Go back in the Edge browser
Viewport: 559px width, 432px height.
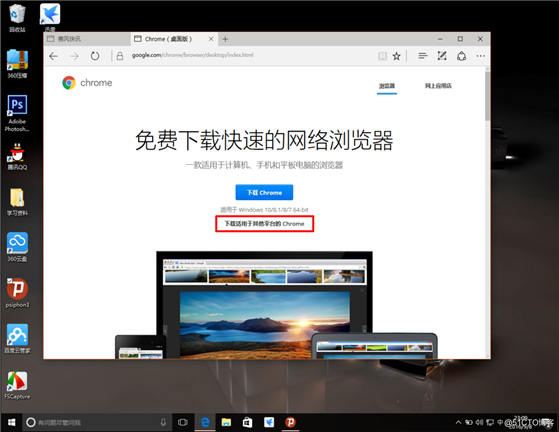[53, 56]
